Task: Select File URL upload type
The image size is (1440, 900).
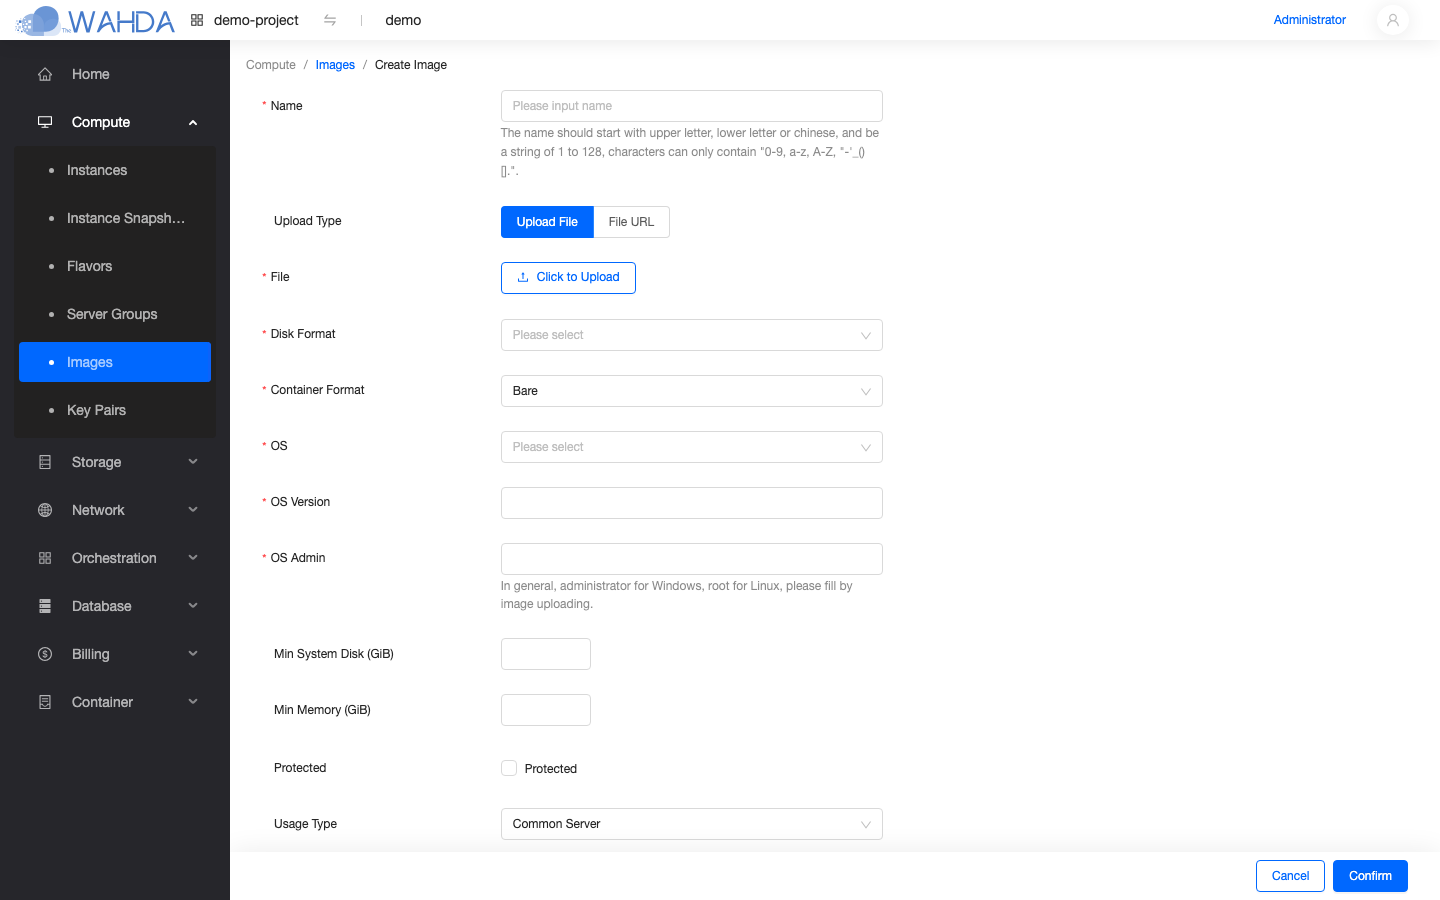Action: tap(631, 222)
